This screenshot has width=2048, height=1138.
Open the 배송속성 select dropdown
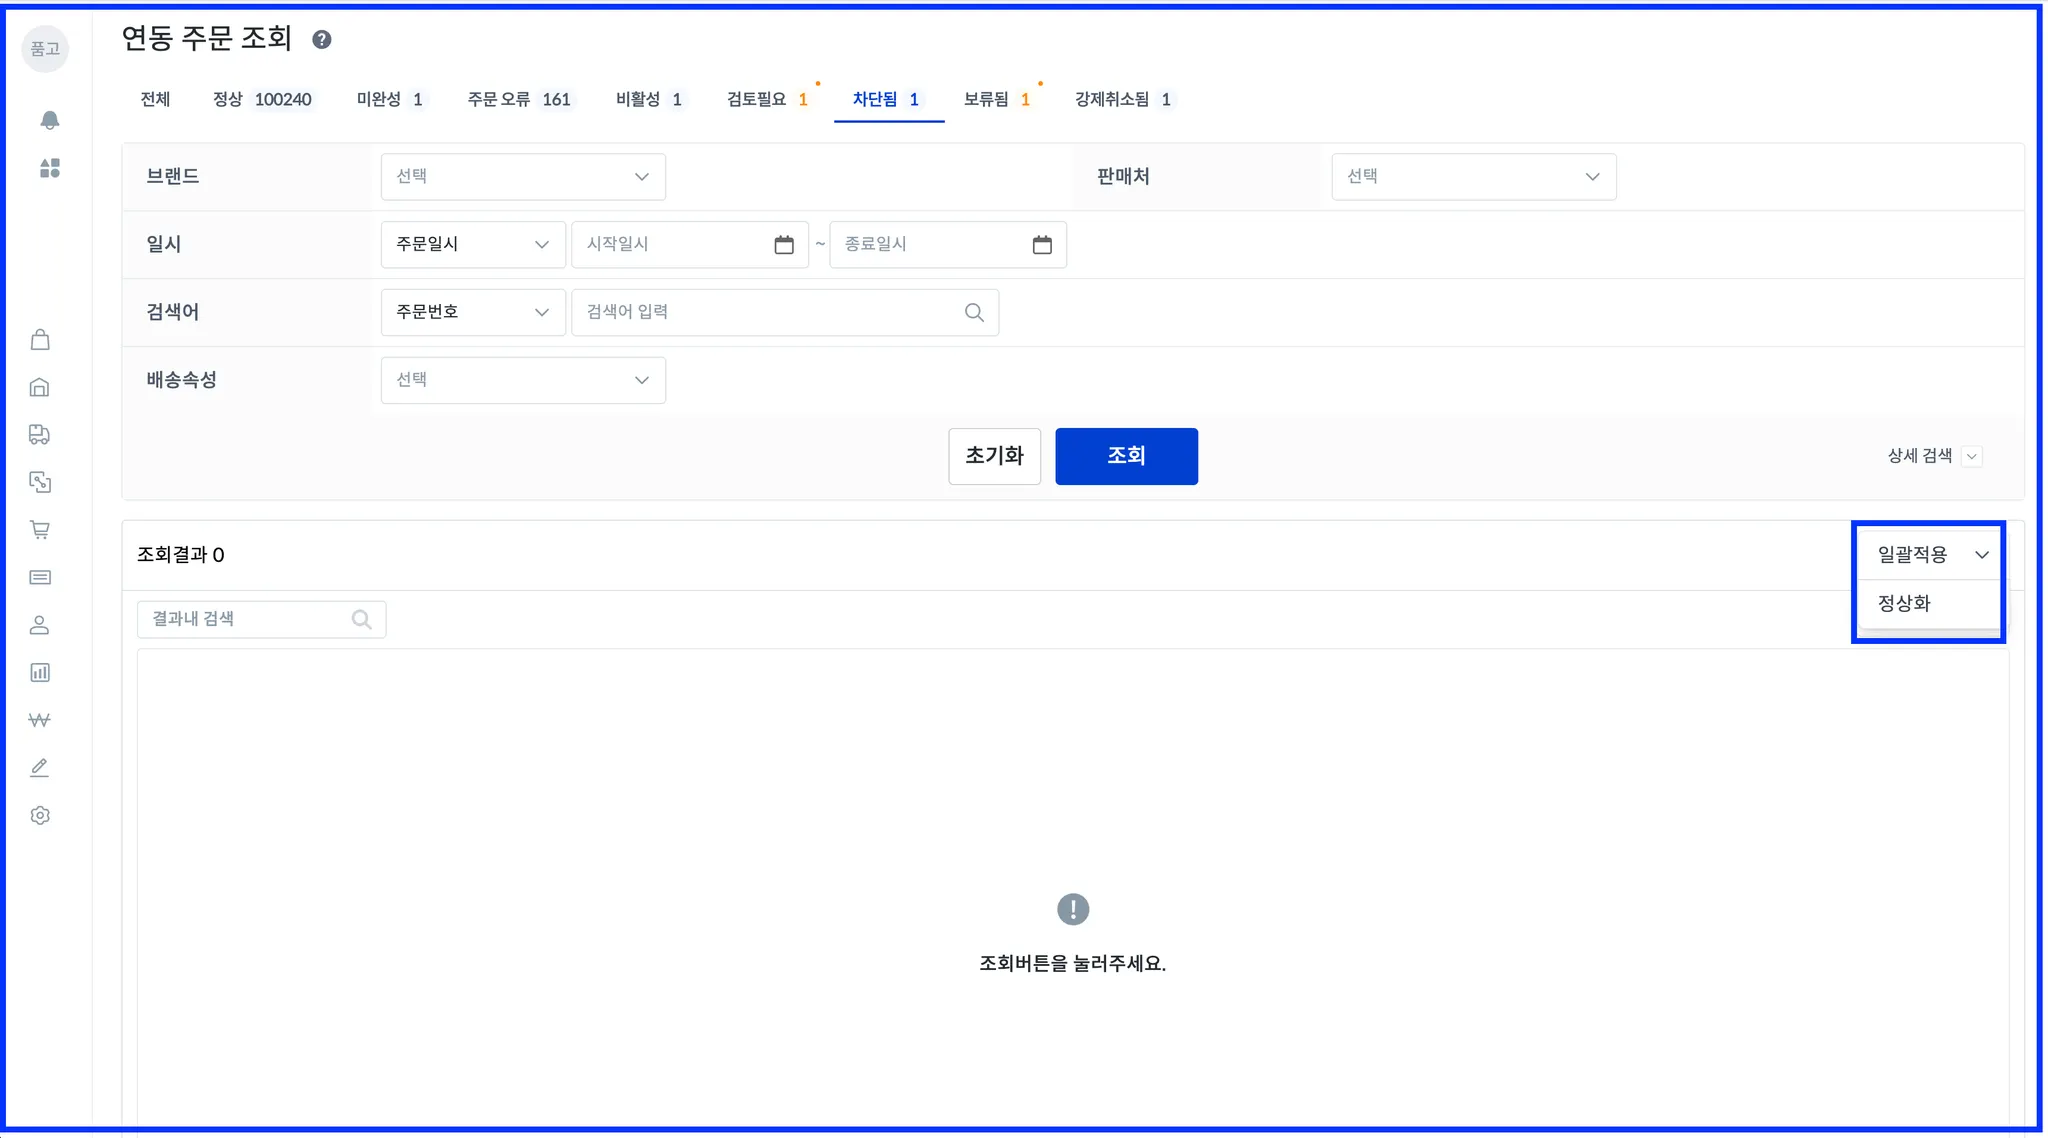coord(523,381)
